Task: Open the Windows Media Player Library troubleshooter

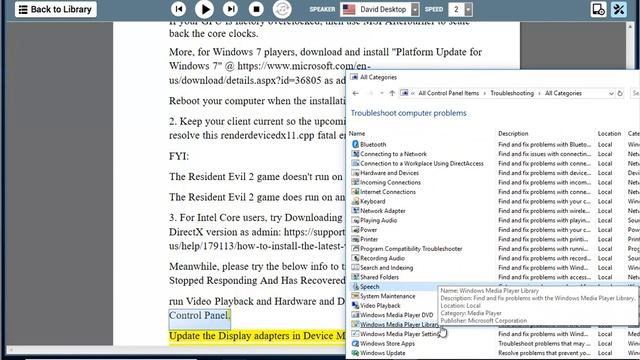Action: (x=395, y=324)
